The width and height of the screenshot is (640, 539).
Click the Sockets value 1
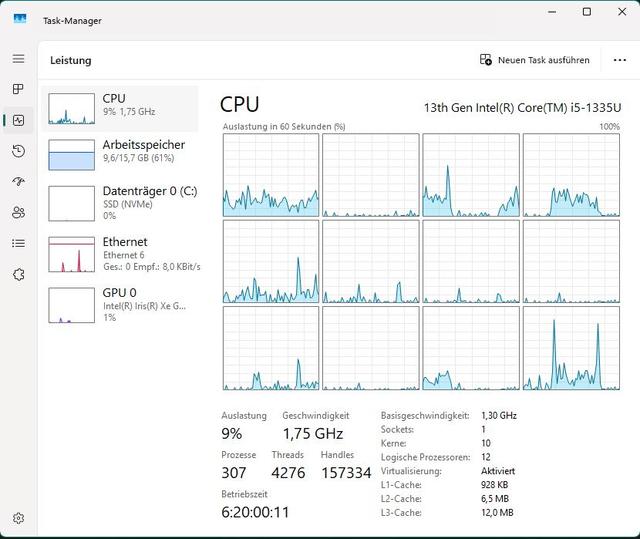483,429
